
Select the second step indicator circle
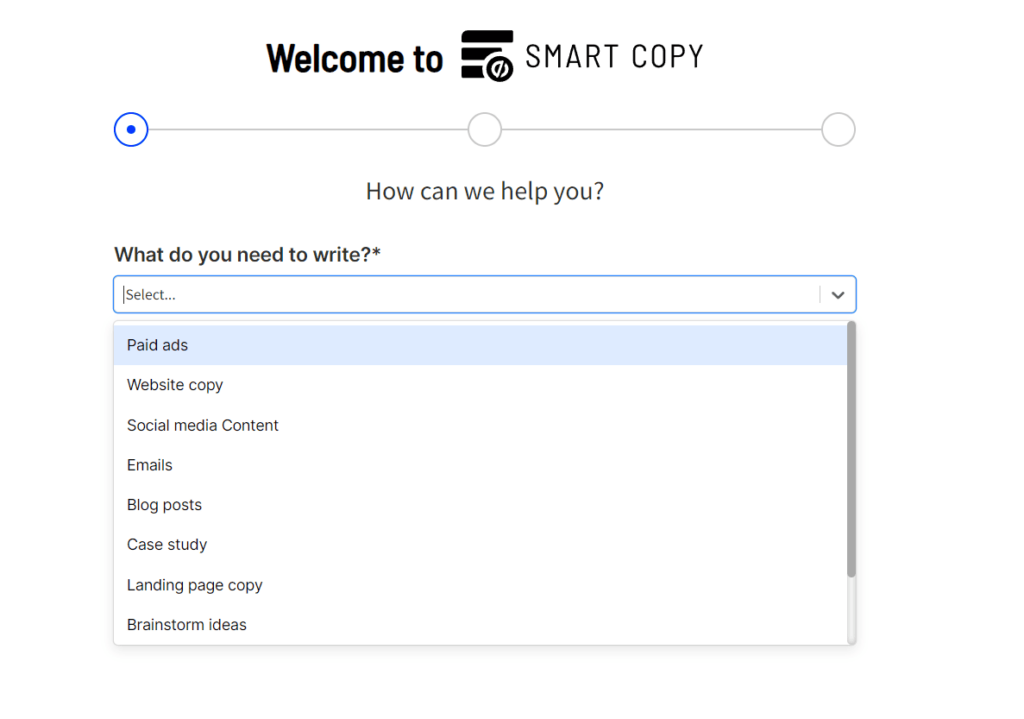tap(485, 129)
